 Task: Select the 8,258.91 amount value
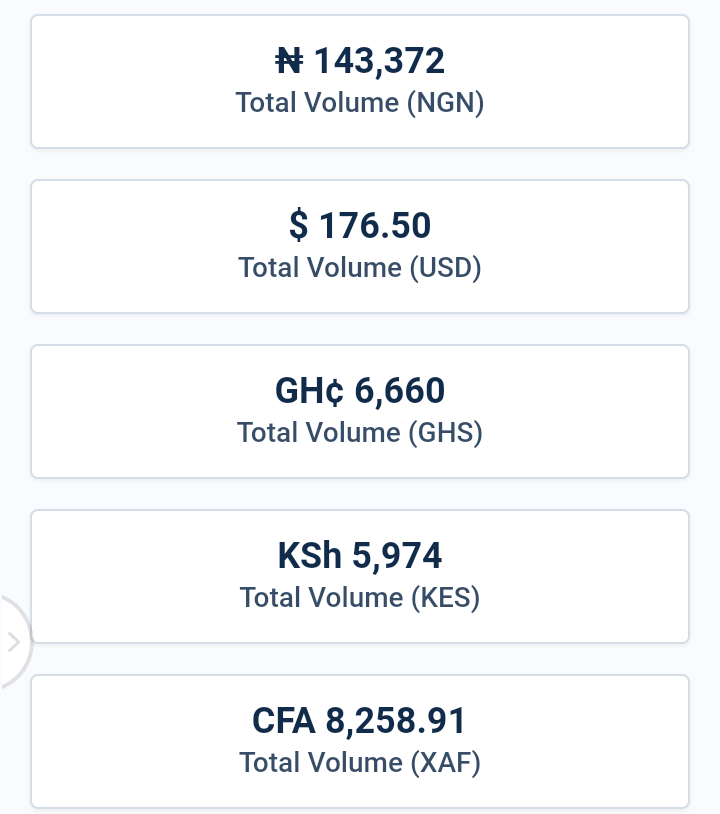(x=396, y=721)
